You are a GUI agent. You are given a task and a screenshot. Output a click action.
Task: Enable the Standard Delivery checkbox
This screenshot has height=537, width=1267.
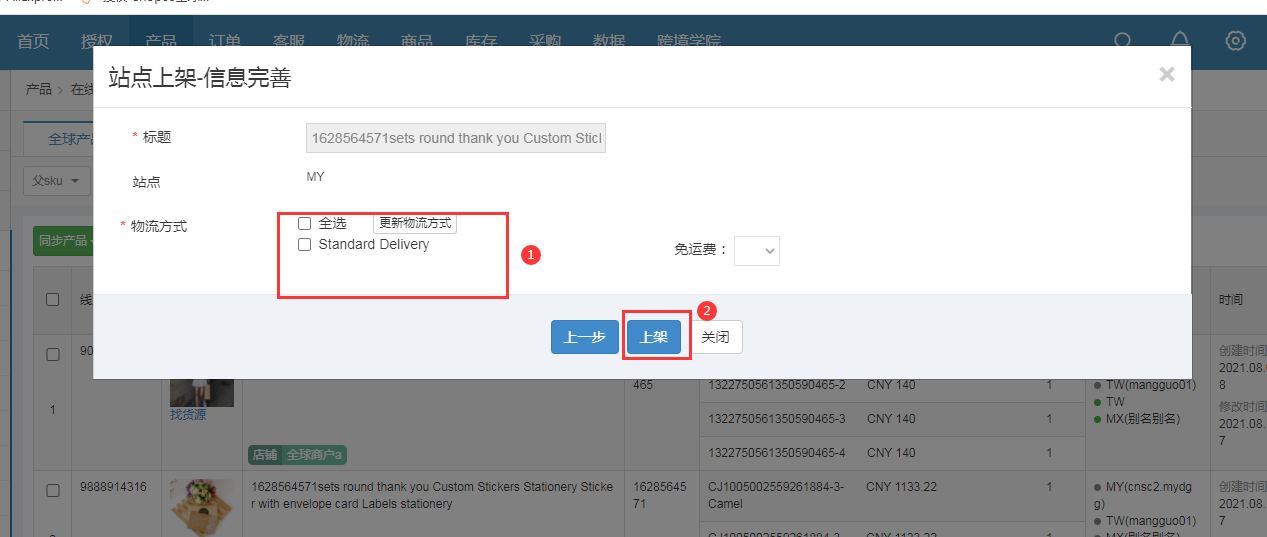click(x=305, y=245)
